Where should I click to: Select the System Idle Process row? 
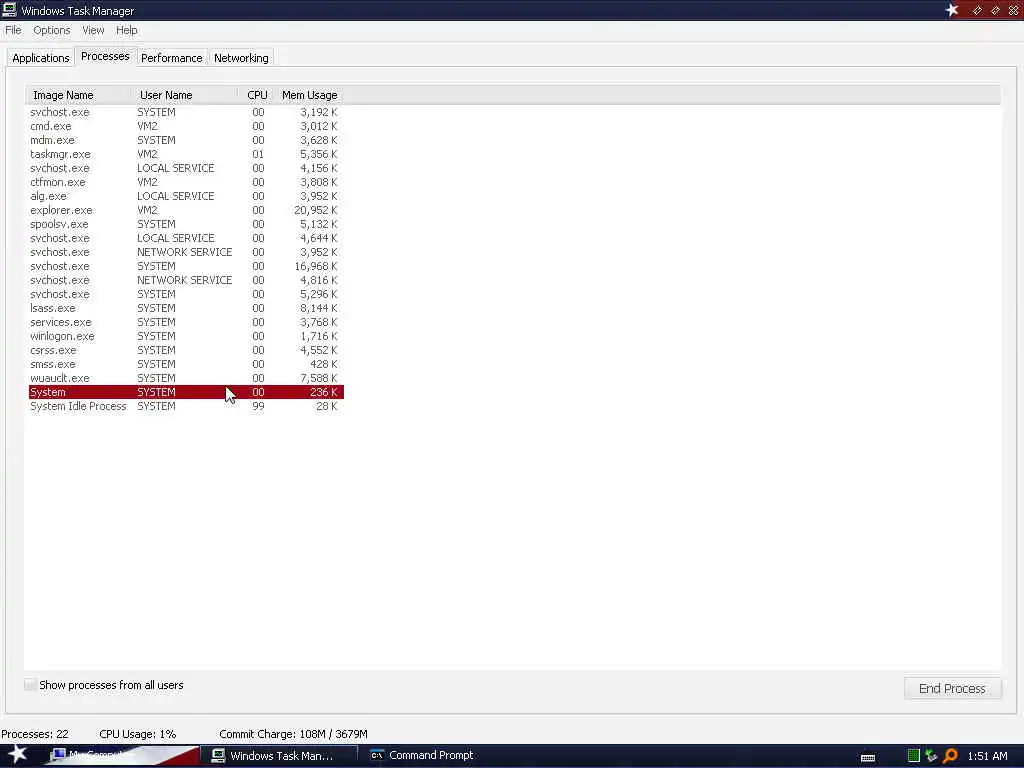[186, 406]
